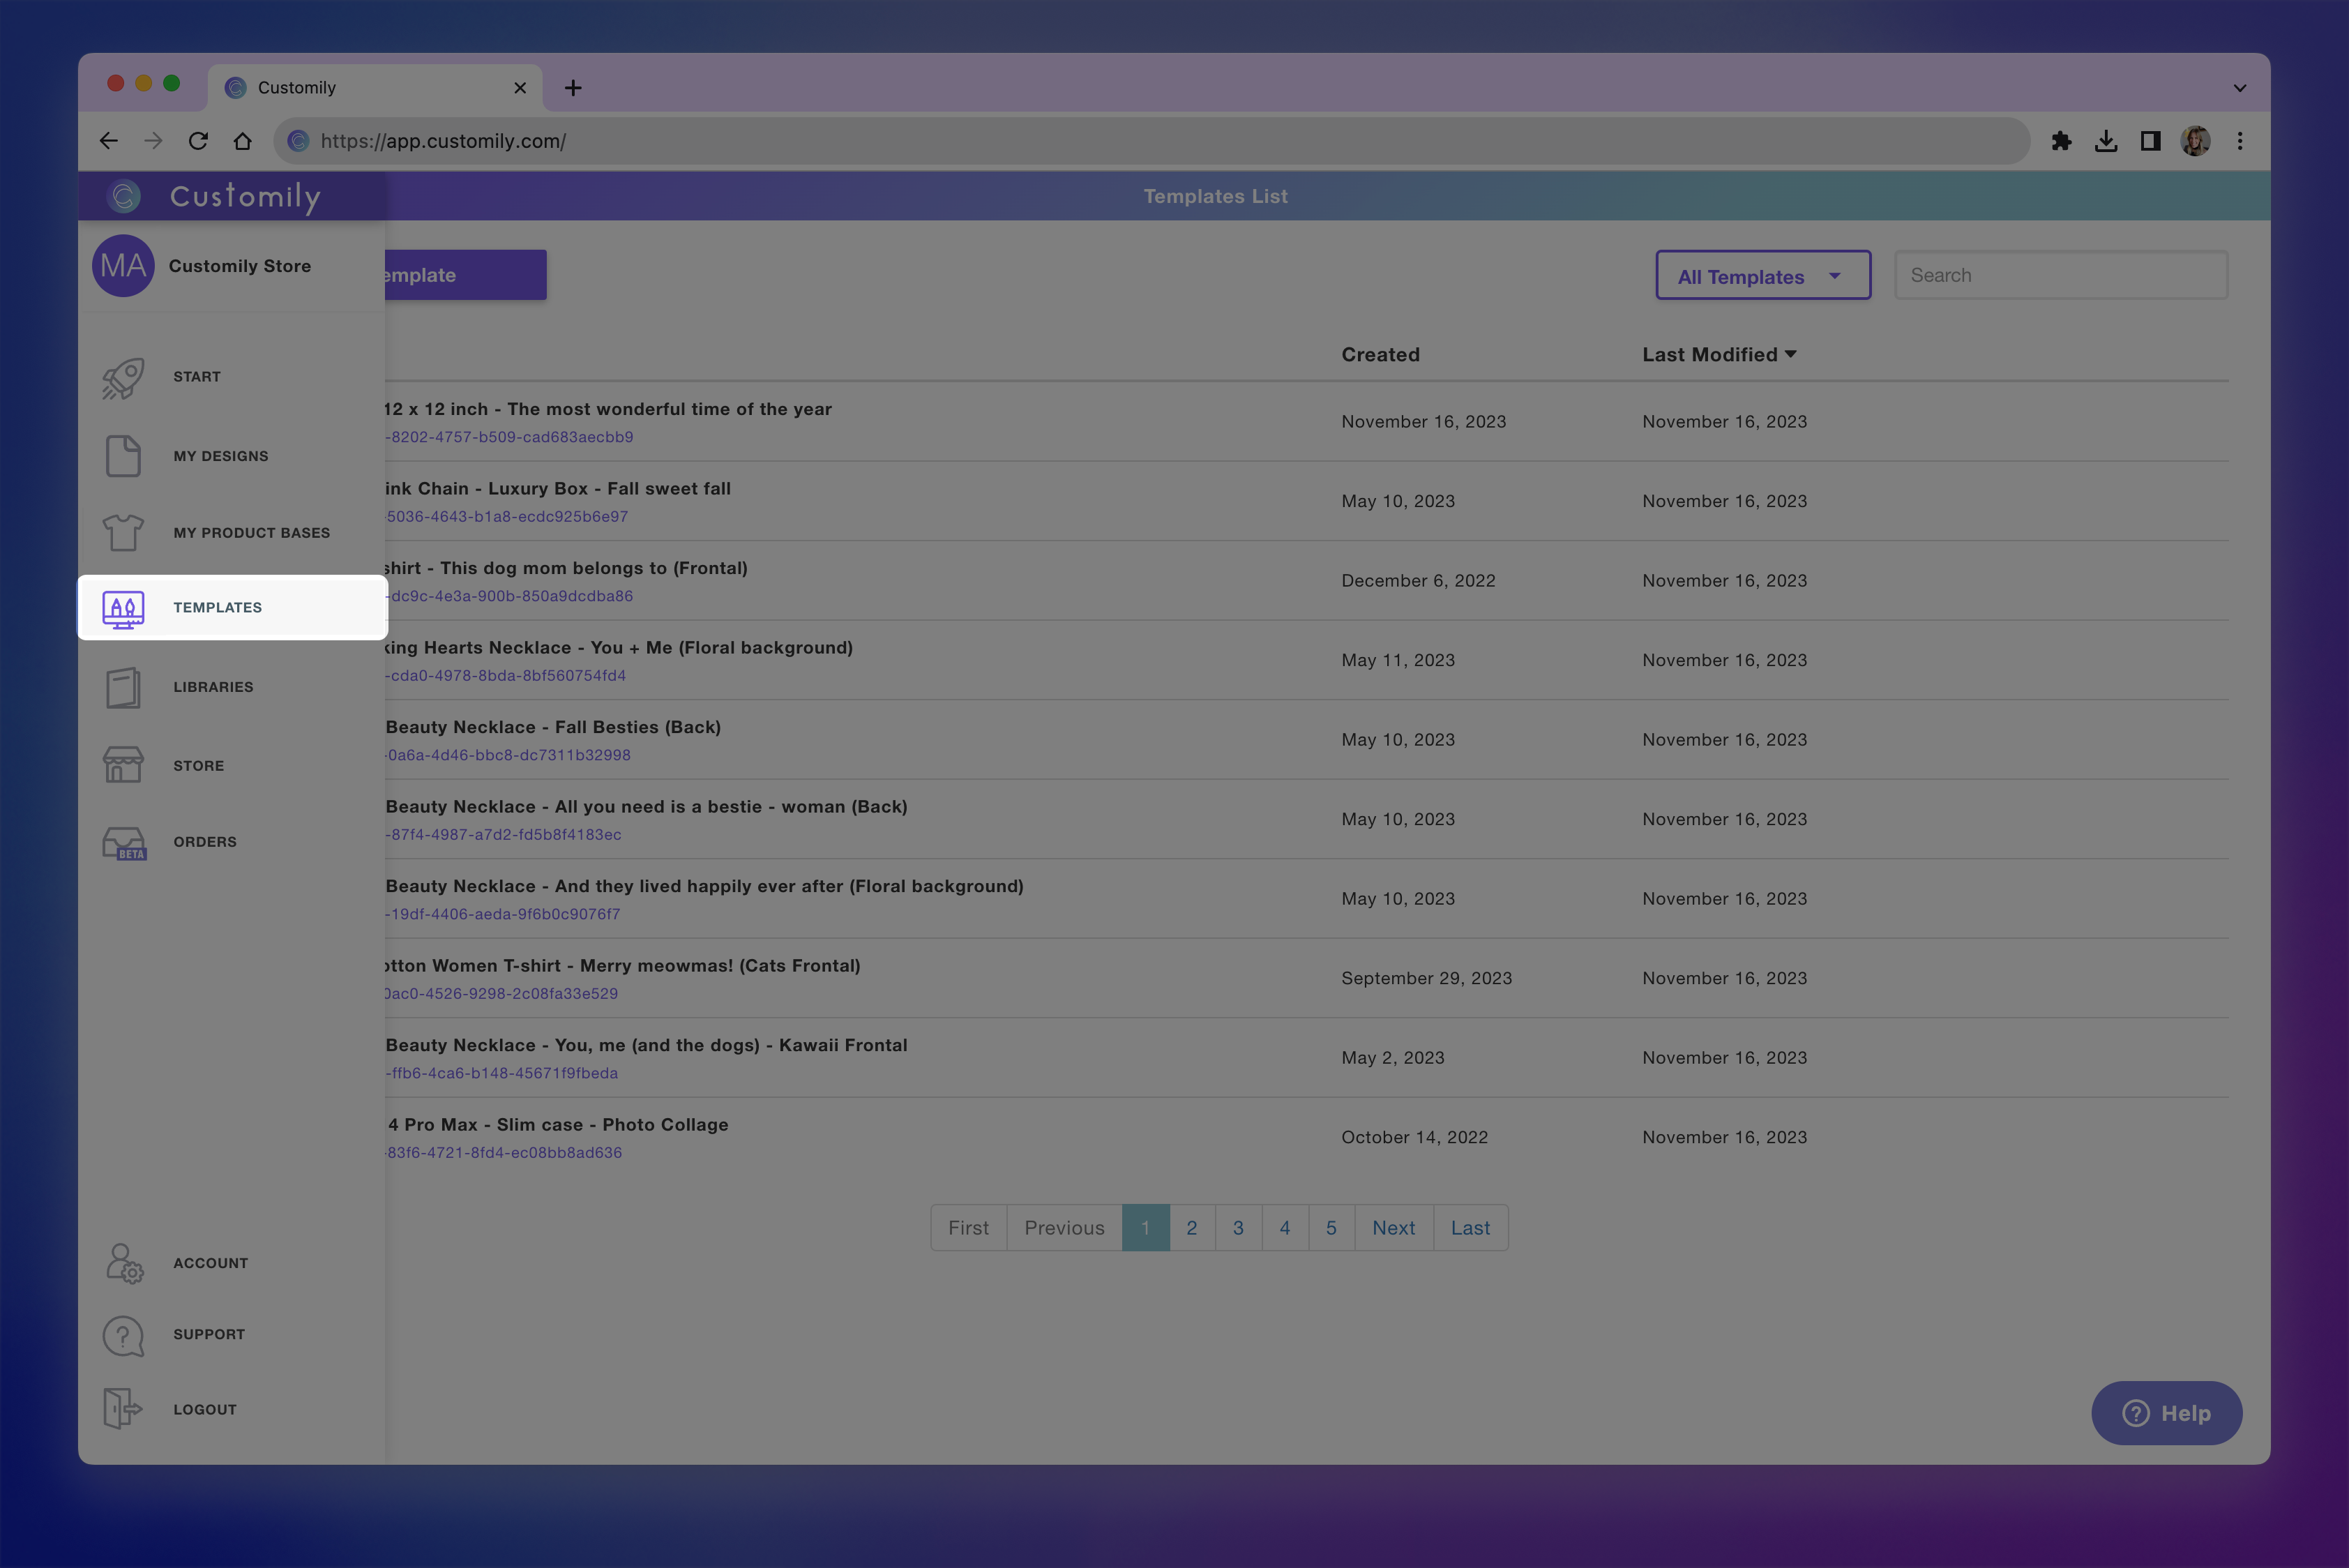Open Orders beta box icon

pos(123,843)
